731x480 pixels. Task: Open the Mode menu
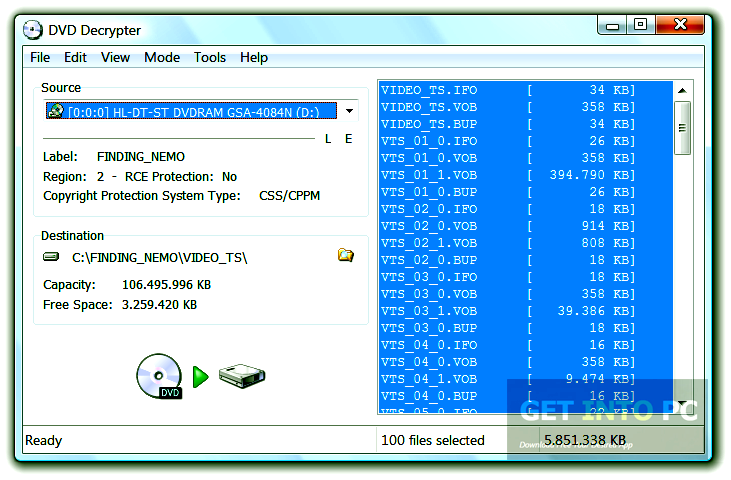coord(162,57)
